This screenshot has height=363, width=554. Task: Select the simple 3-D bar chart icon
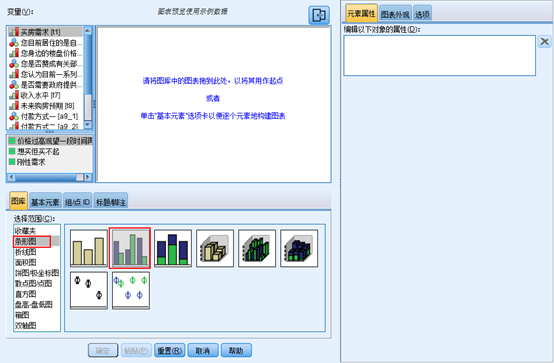(x=215, y=248)
